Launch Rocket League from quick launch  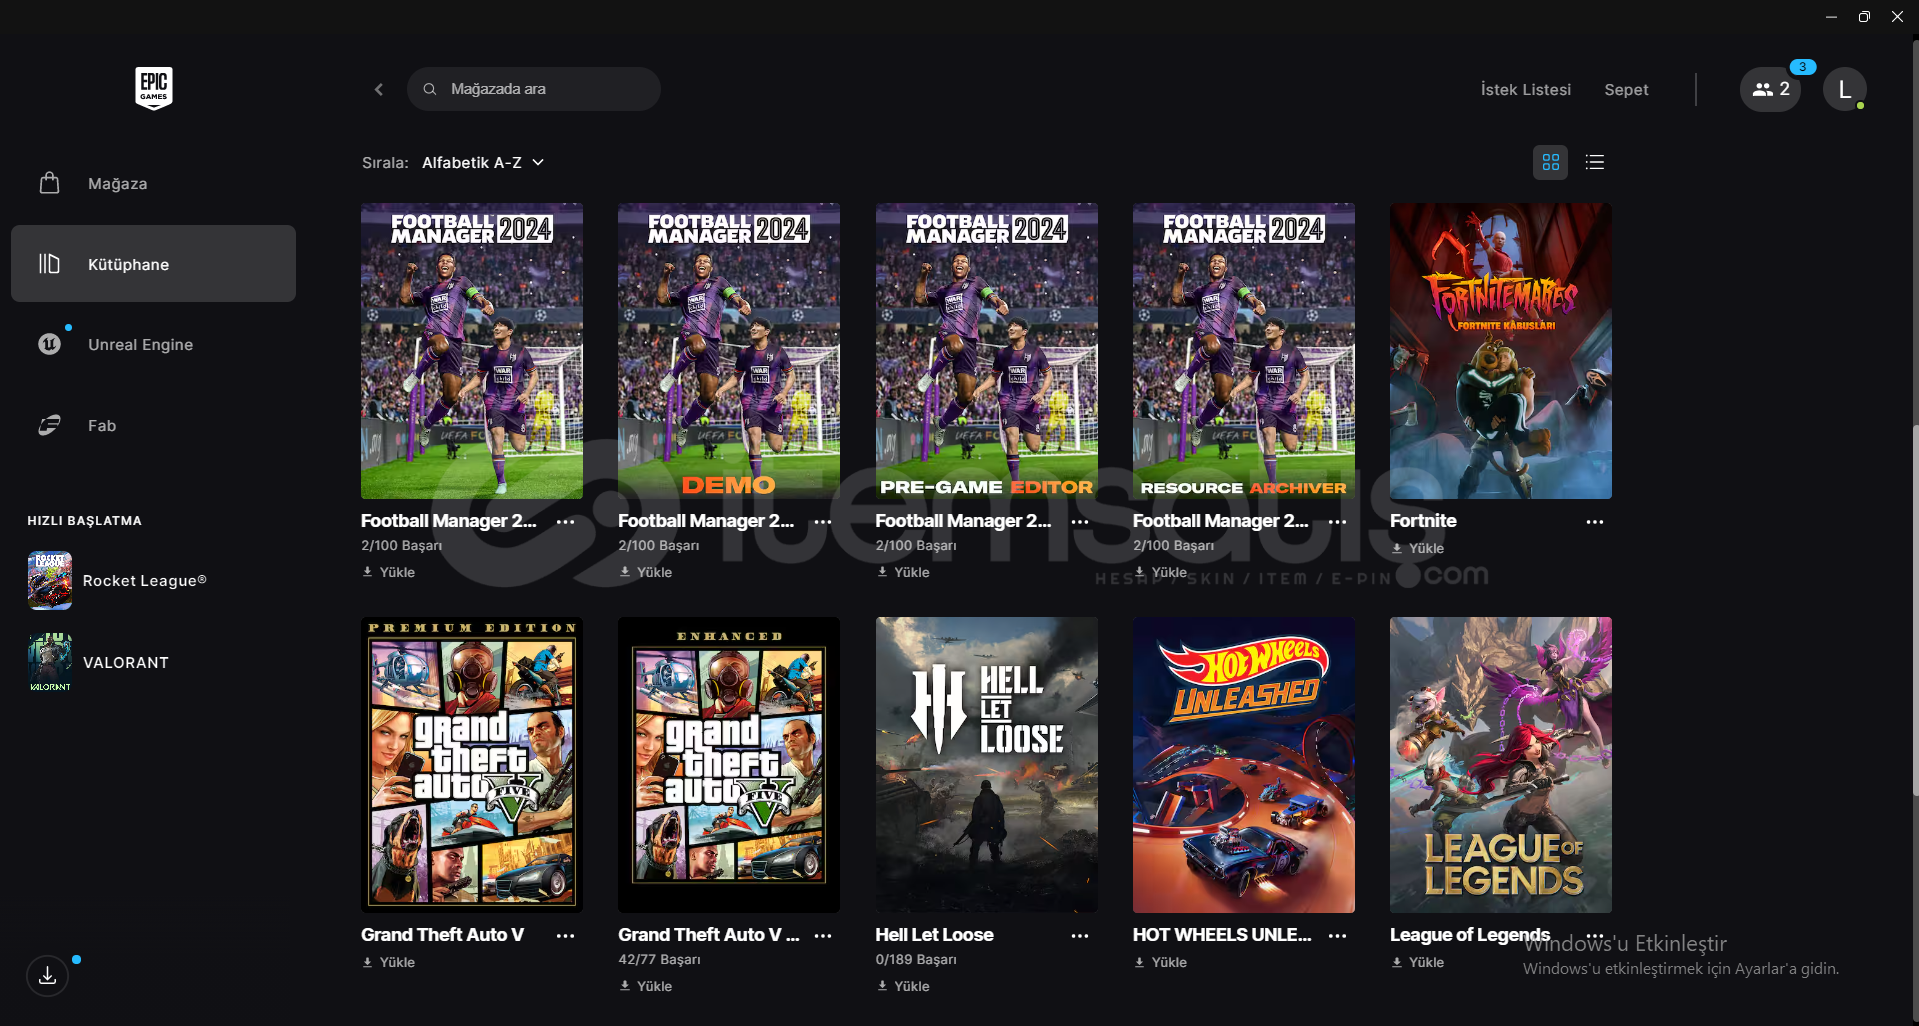[117, 581]
